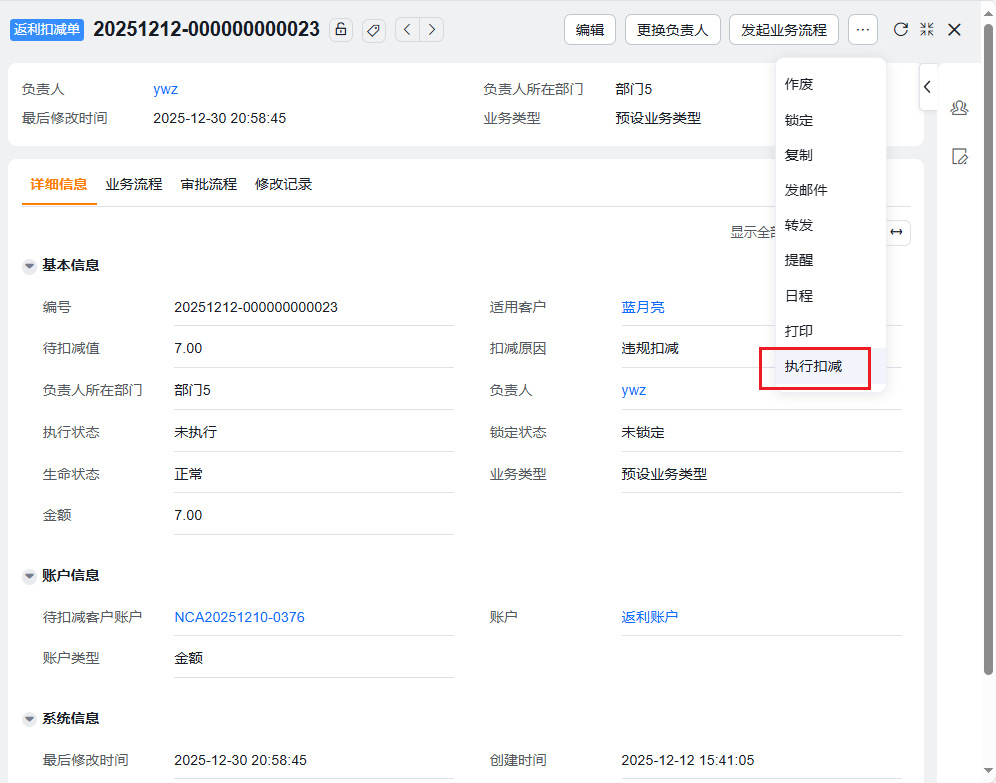The width and height of the screenshot is (996, 783).
Task: Click the 违规扣减 reason value
Action: click(650, 349)
